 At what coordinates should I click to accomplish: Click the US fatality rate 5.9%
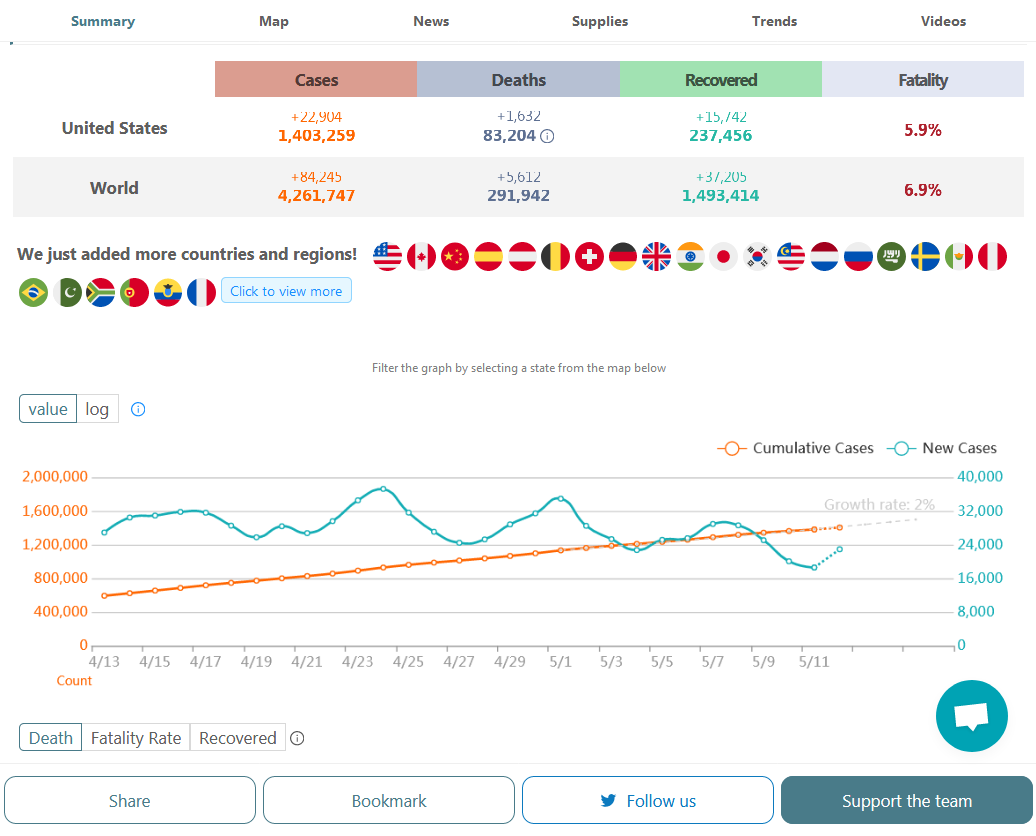[923, 130]
